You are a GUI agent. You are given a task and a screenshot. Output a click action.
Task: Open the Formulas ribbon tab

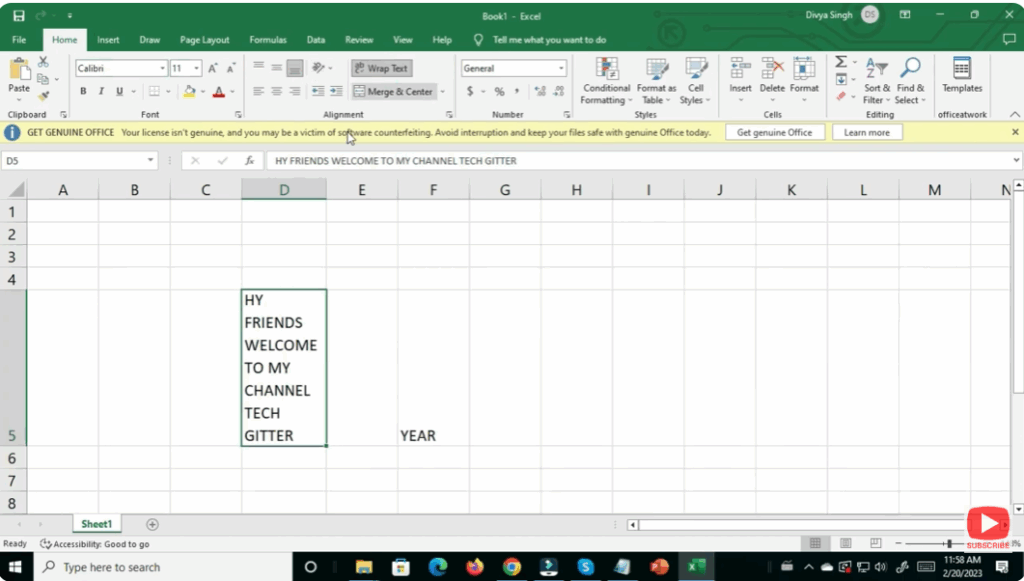tap(268, 40)
